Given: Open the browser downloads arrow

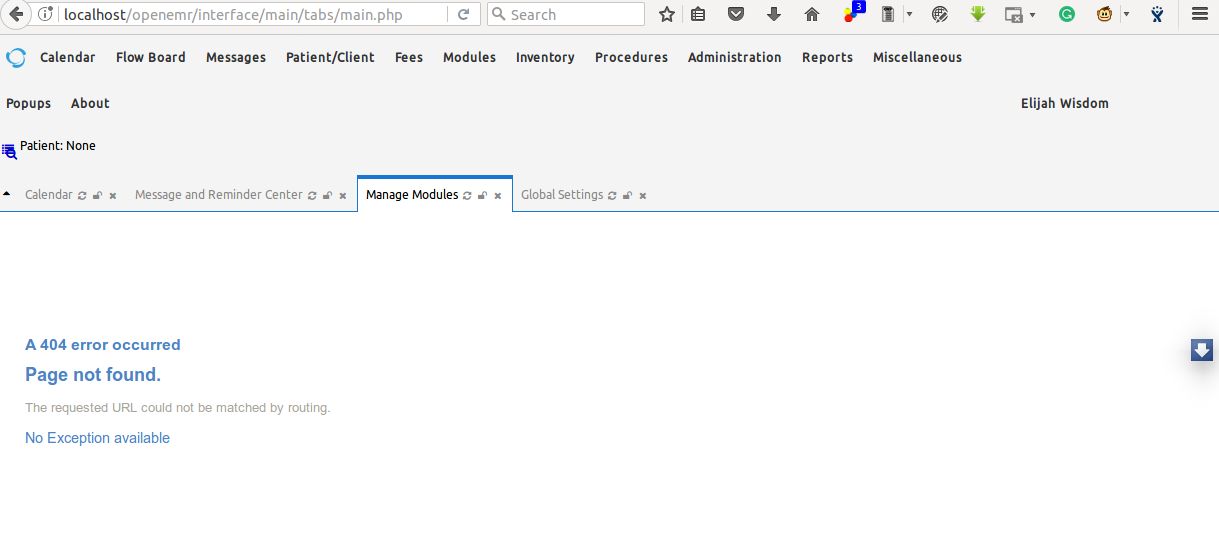Looking at the screenshot, I should click(x=773, y=14).
